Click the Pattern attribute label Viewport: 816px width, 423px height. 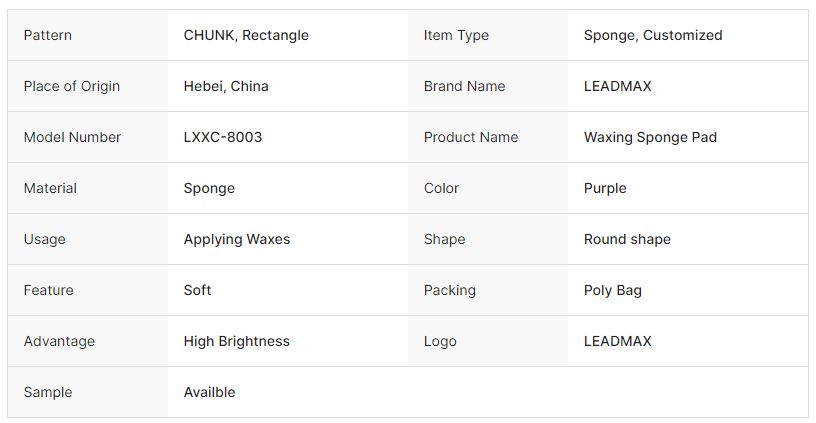[x=48, y=35]
